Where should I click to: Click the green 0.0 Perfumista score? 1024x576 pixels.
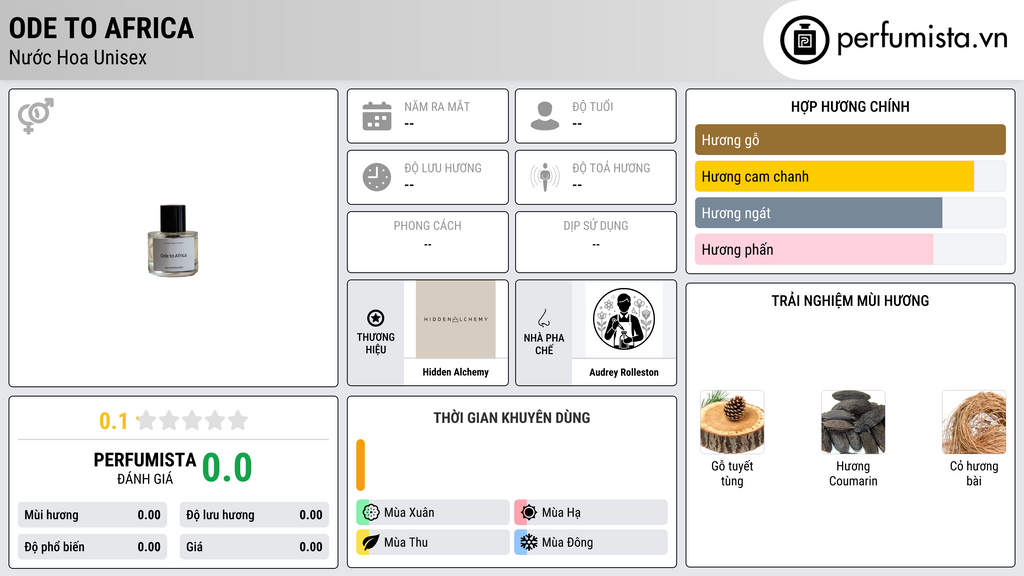click(227, 468)
